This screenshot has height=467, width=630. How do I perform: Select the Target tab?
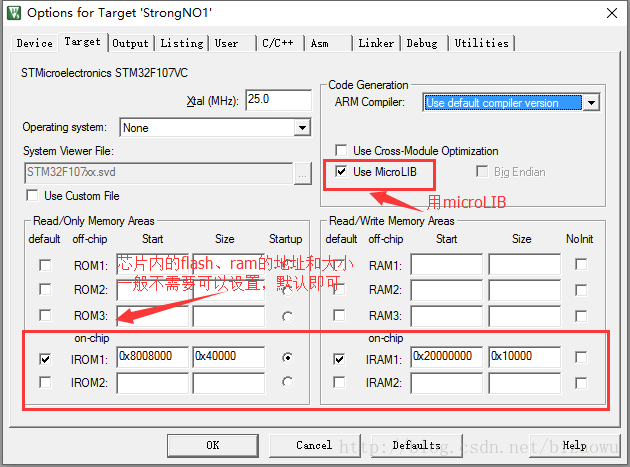82,42
